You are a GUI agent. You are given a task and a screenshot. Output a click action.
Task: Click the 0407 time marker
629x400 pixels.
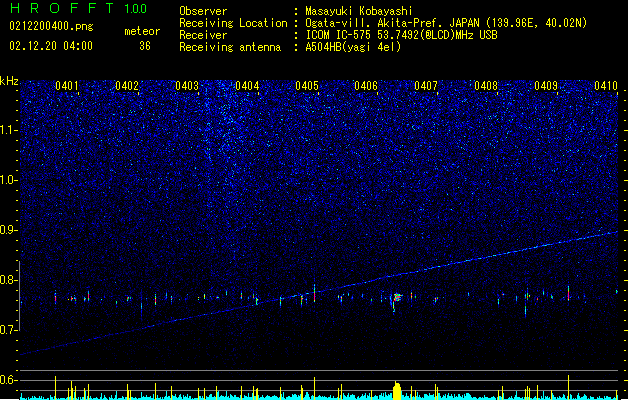(426, 86)
